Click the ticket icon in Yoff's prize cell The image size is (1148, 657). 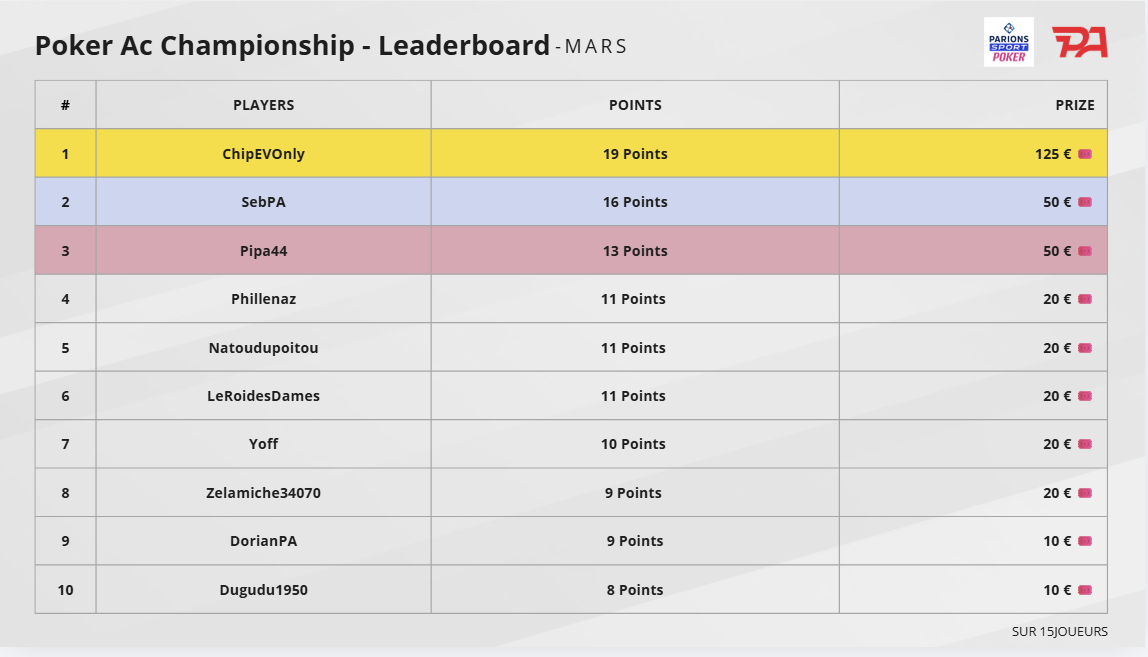tap(1085, 444)
